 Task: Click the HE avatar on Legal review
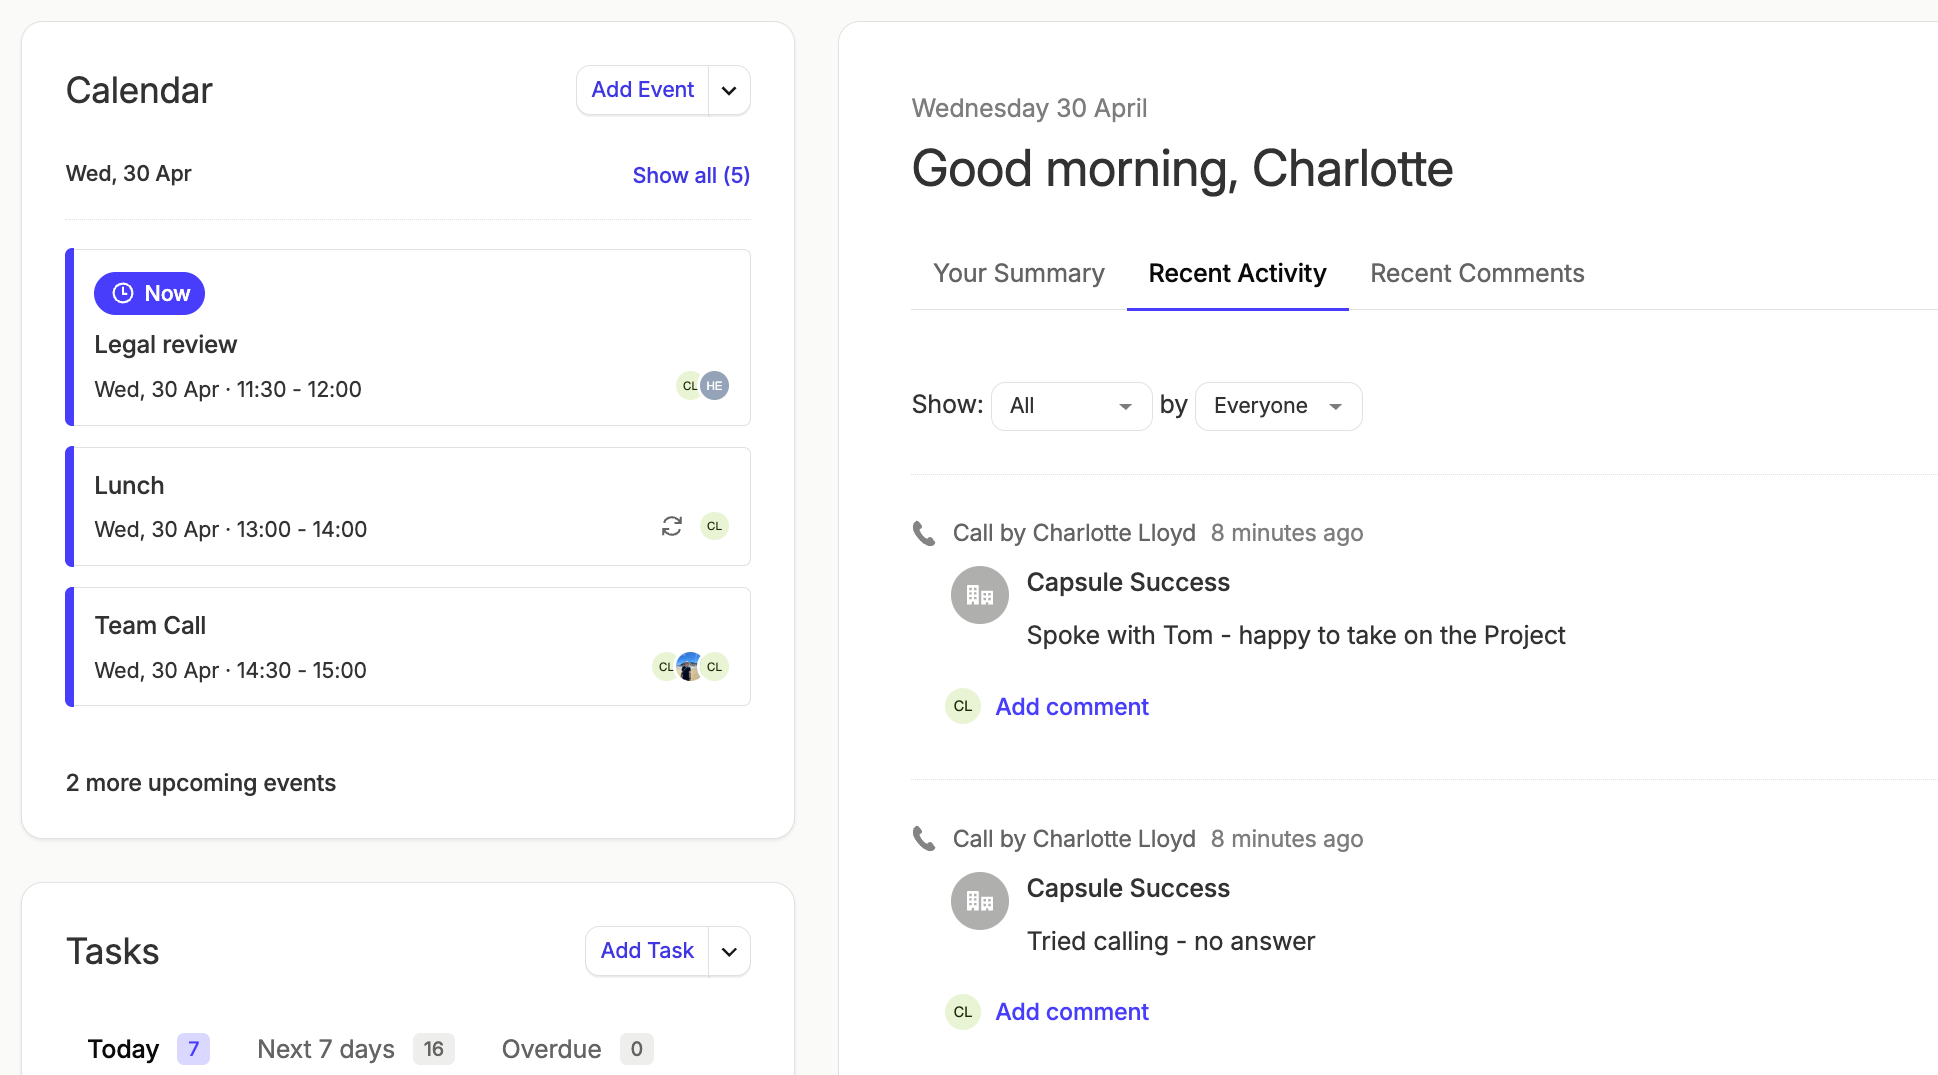pyautogui.click(x=714, y=385)
